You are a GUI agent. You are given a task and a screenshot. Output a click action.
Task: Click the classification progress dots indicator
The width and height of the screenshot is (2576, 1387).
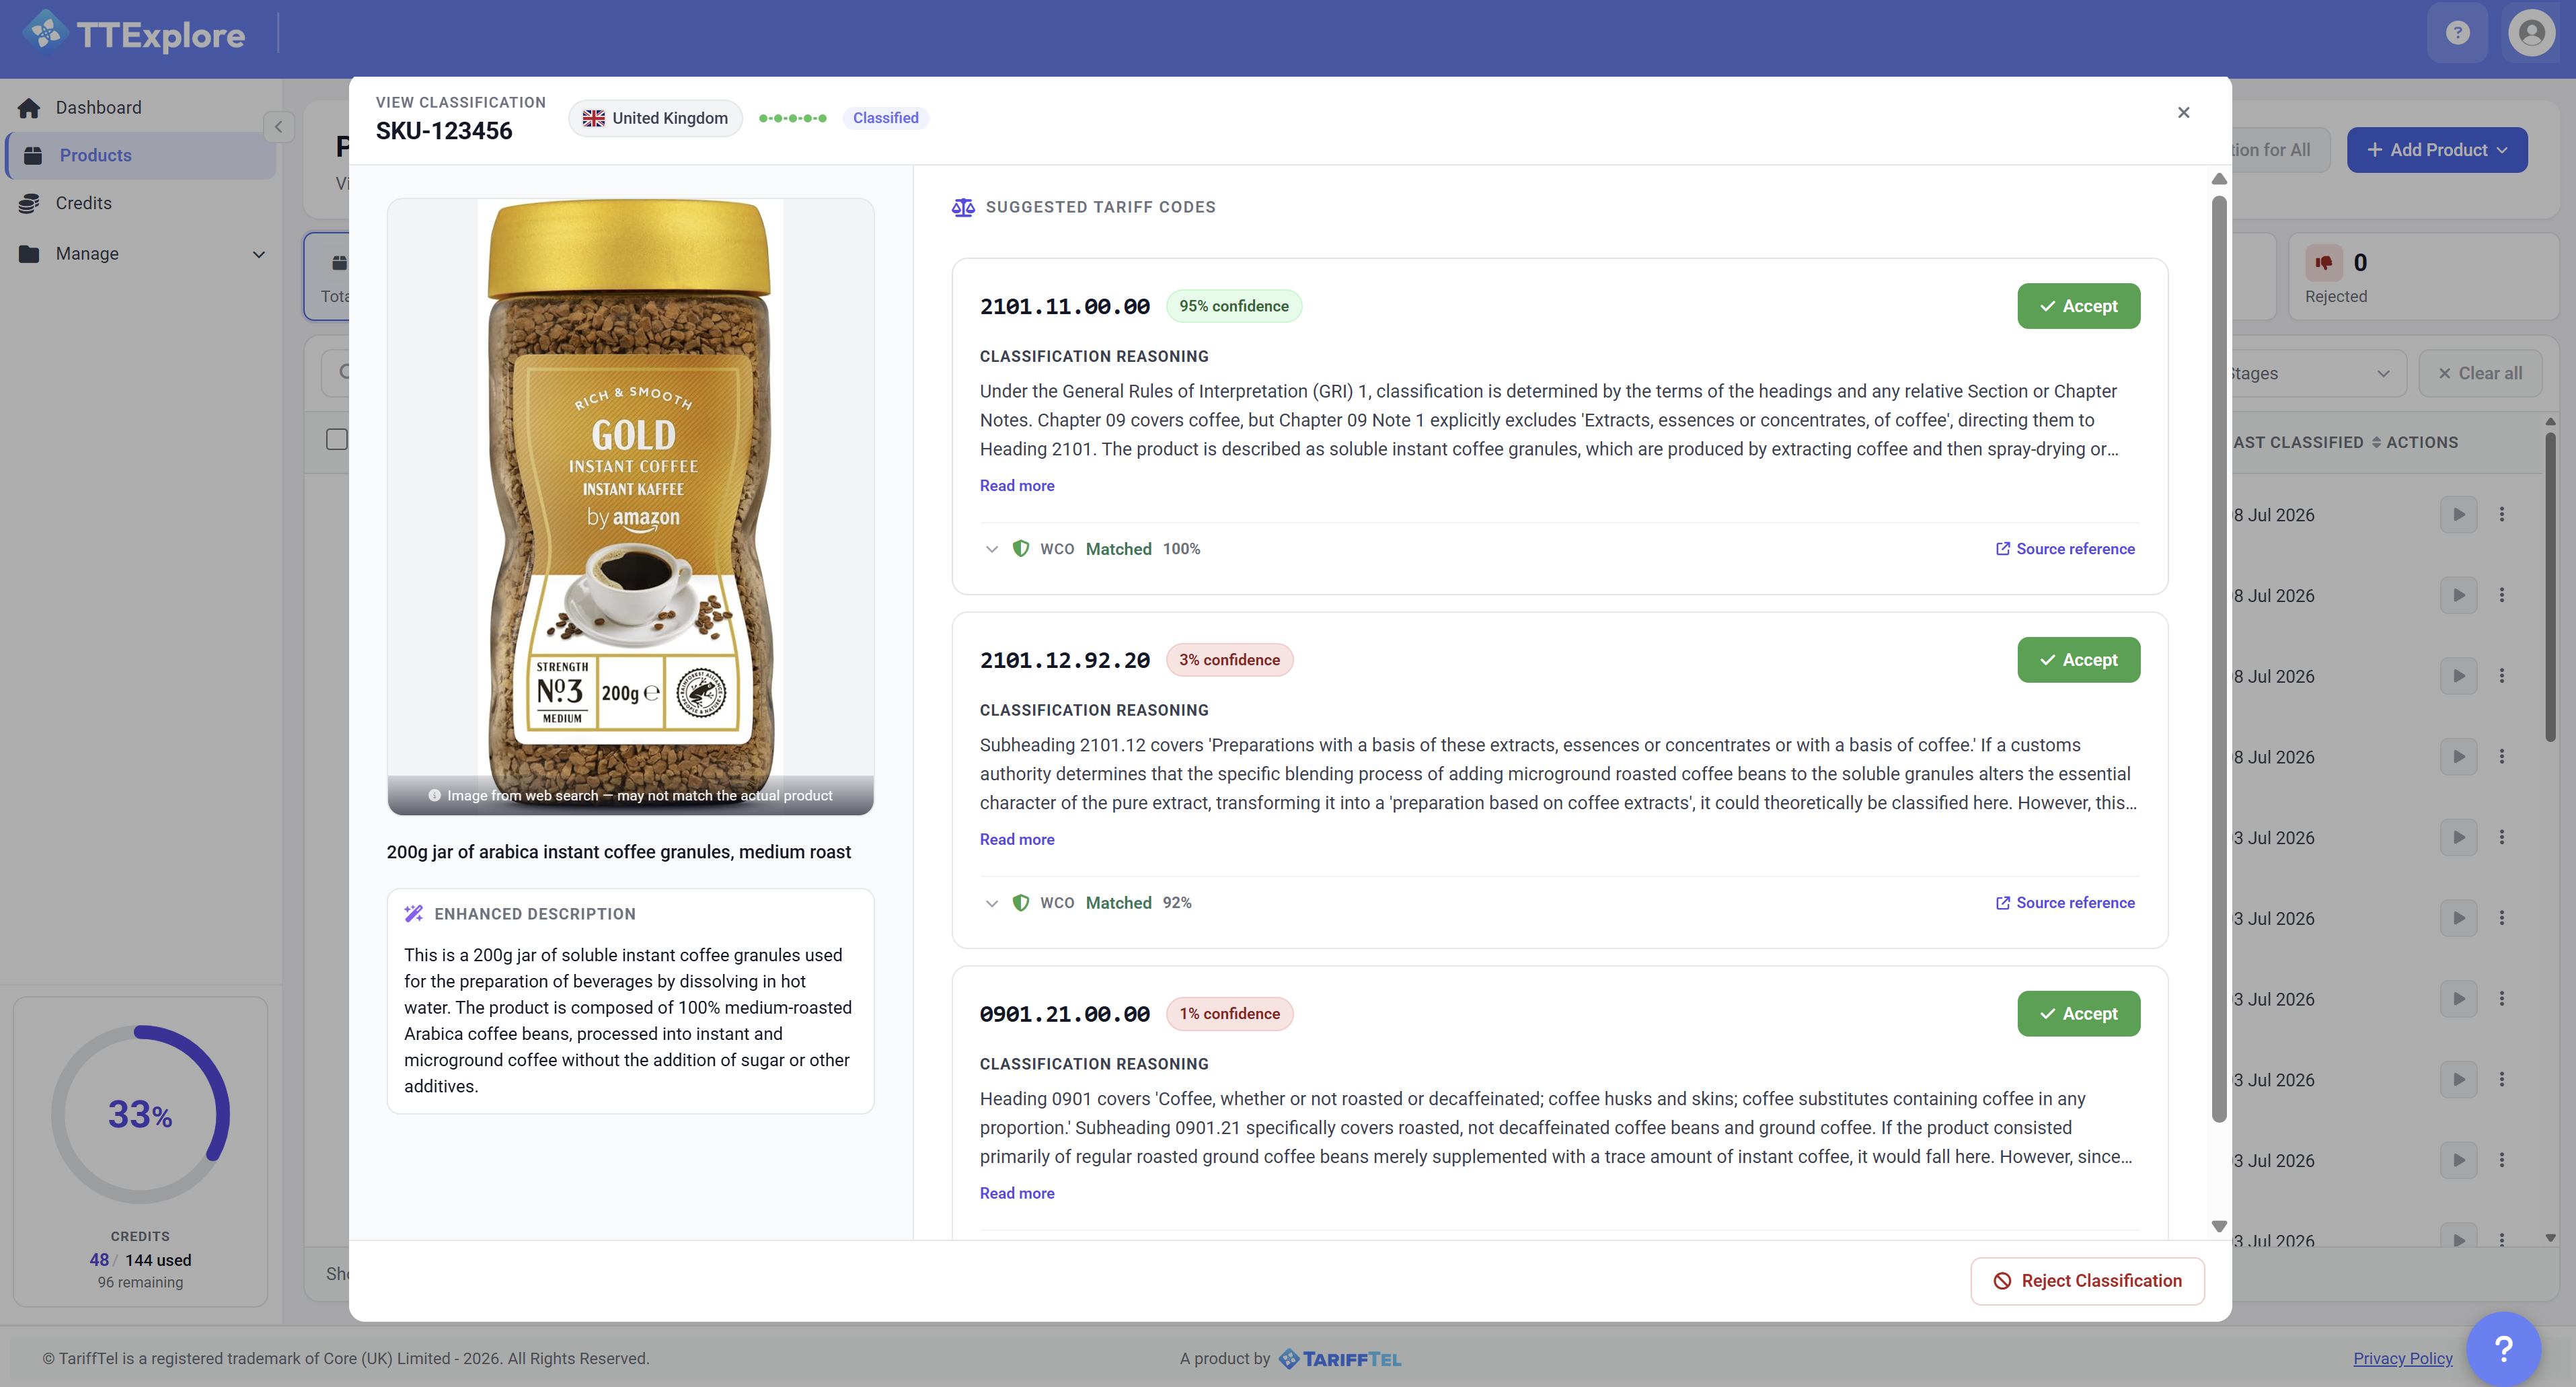[x=792, y=118]
